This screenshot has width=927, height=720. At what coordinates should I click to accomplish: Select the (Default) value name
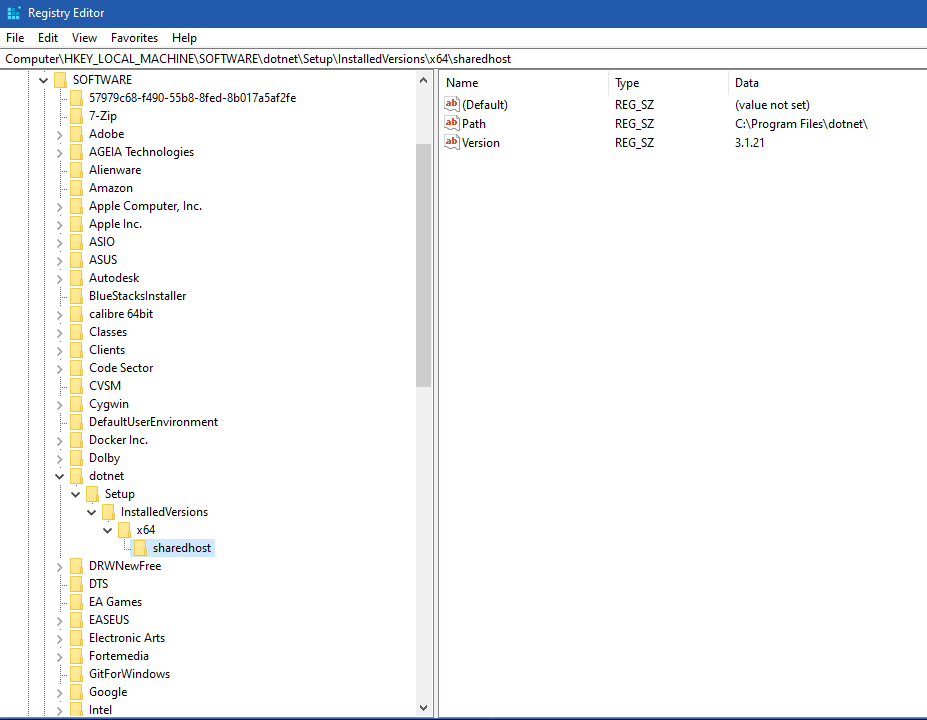(x=485, y=105)
